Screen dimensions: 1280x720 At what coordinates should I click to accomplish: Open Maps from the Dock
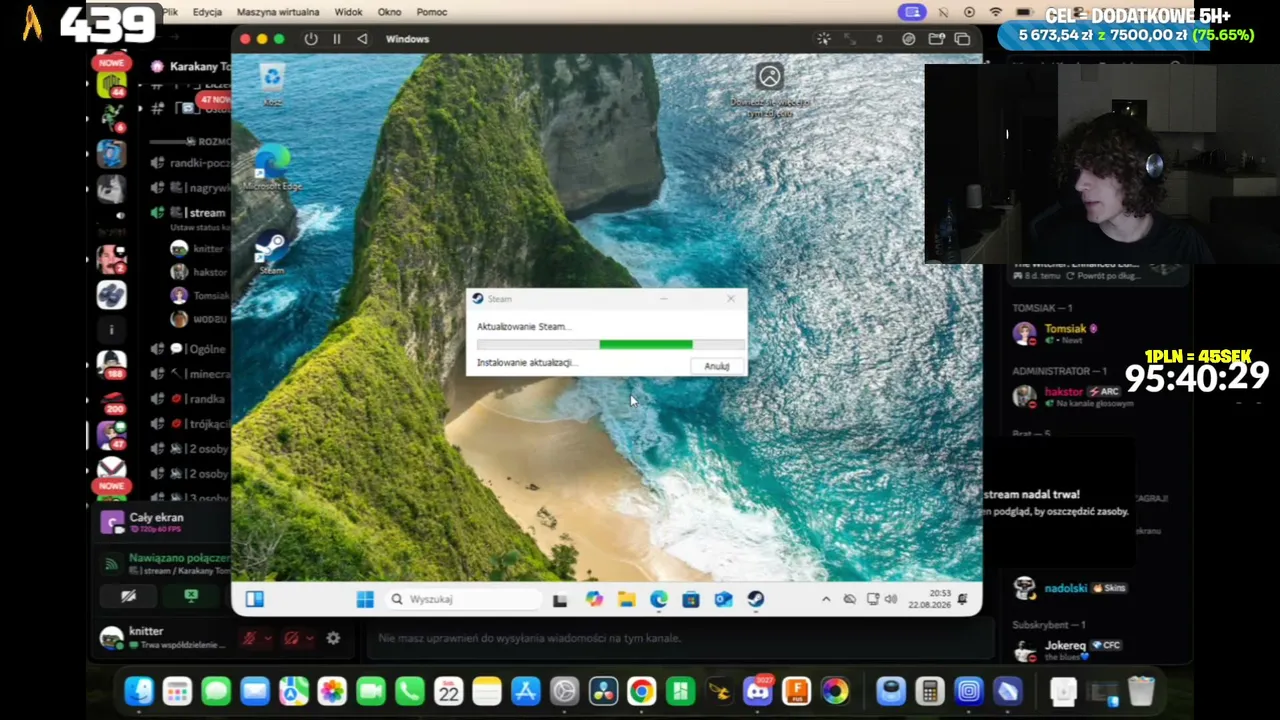coord(293,691)
